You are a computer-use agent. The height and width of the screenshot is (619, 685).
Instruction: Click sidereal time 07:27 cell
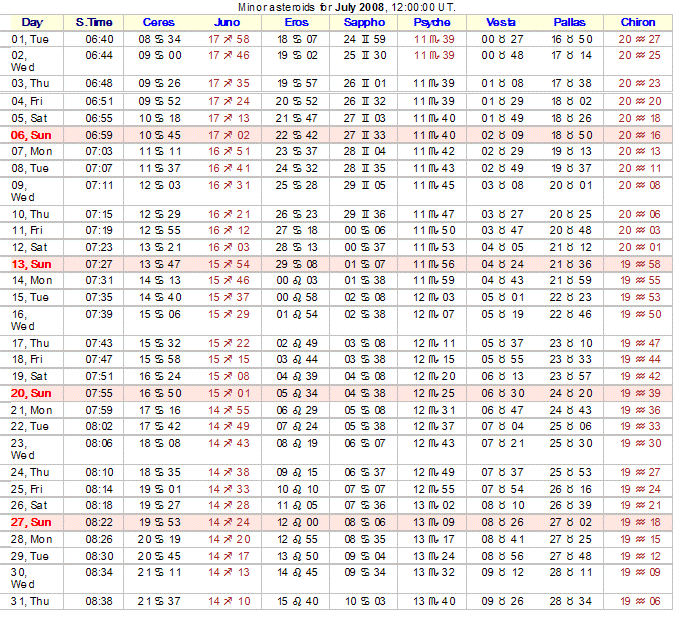[99, 264]
